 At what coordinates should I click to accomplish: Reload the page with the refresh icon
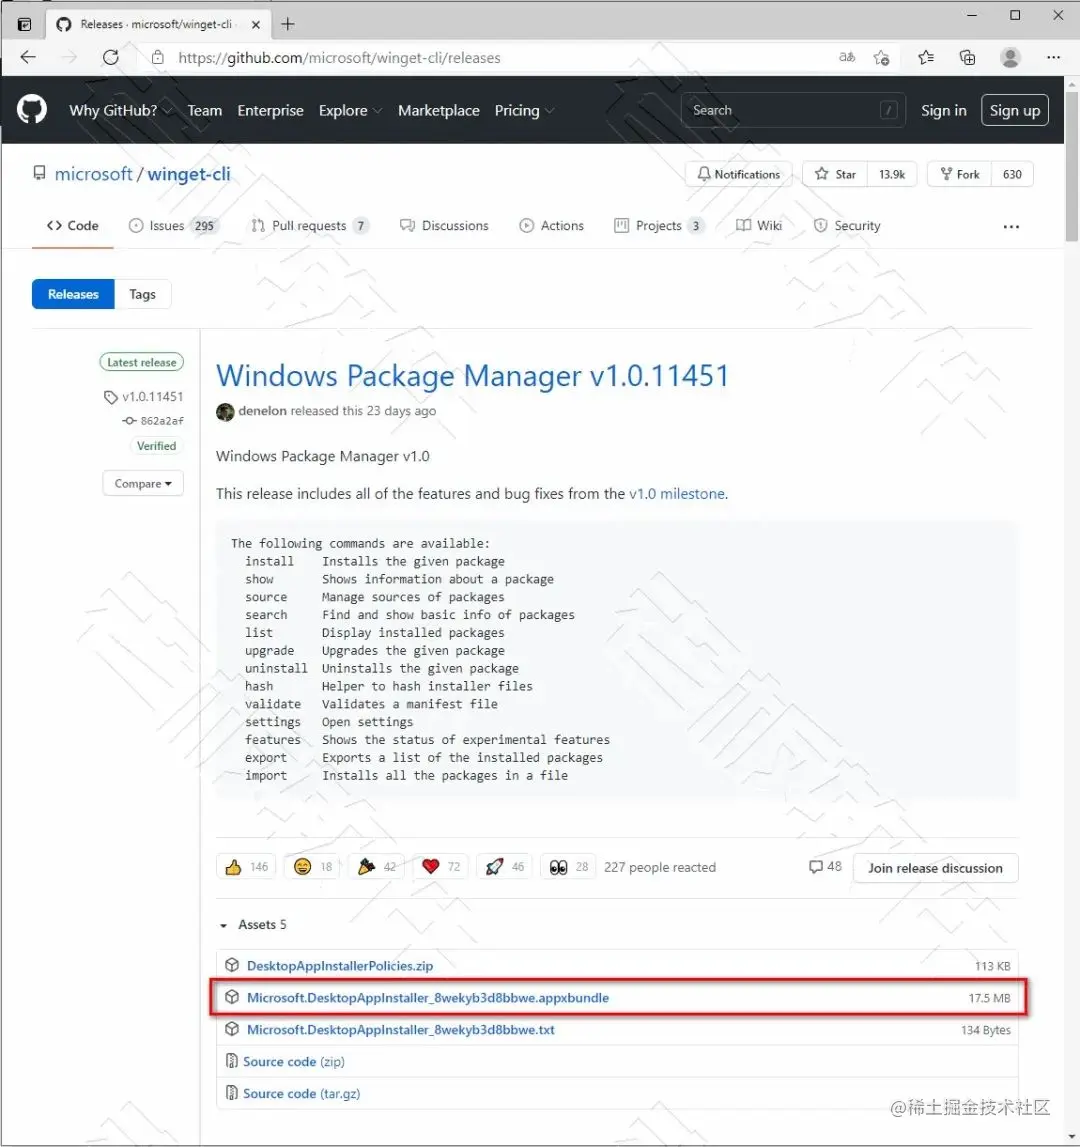(x=110, y=57)
